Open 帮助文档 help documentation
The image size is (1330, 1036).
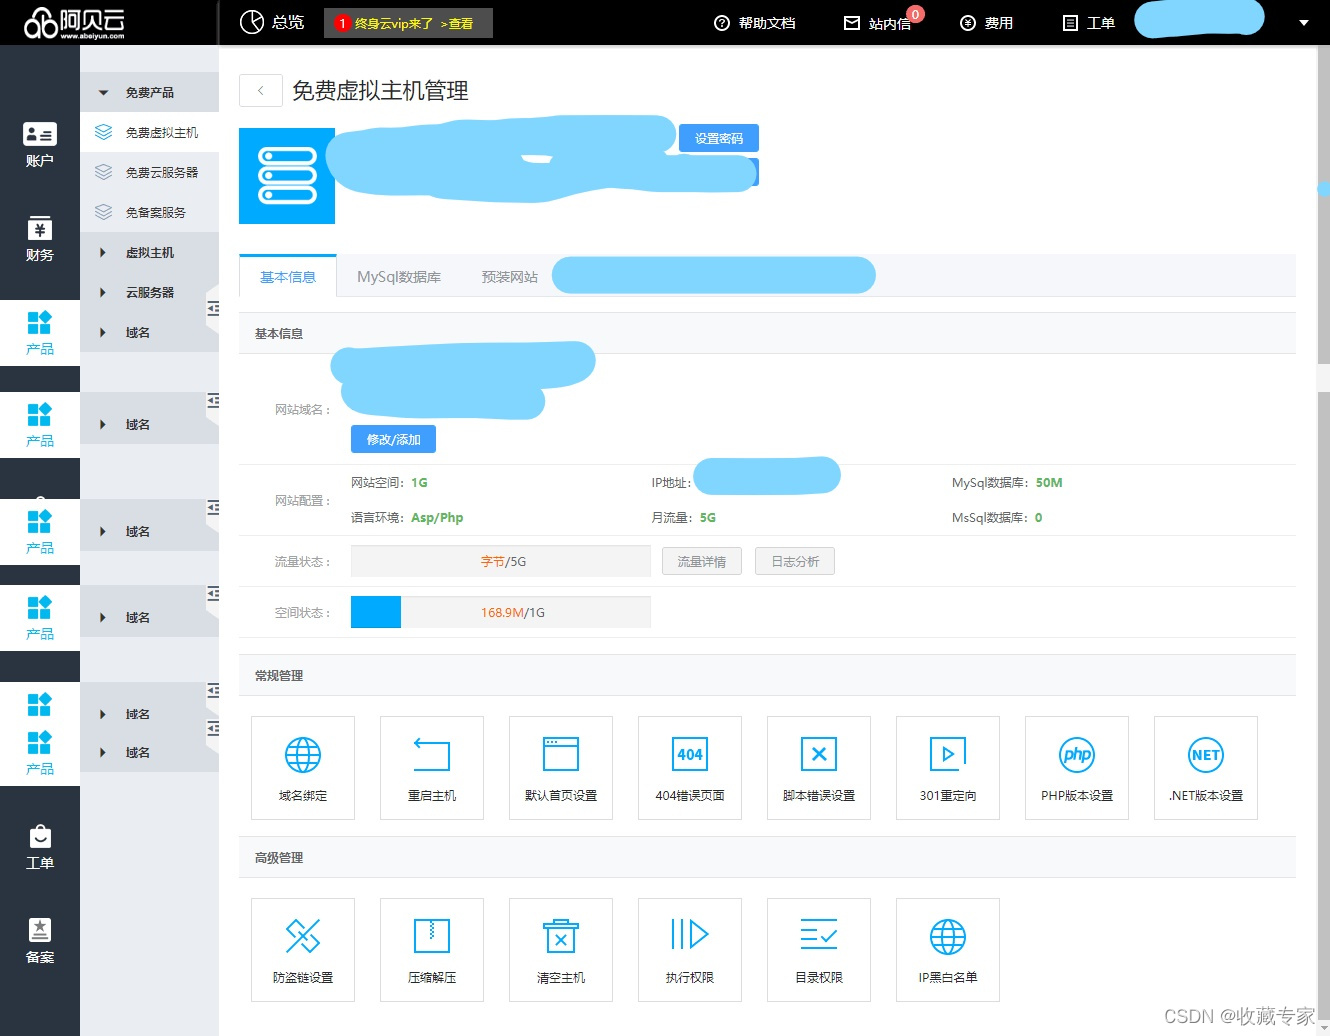755,23
